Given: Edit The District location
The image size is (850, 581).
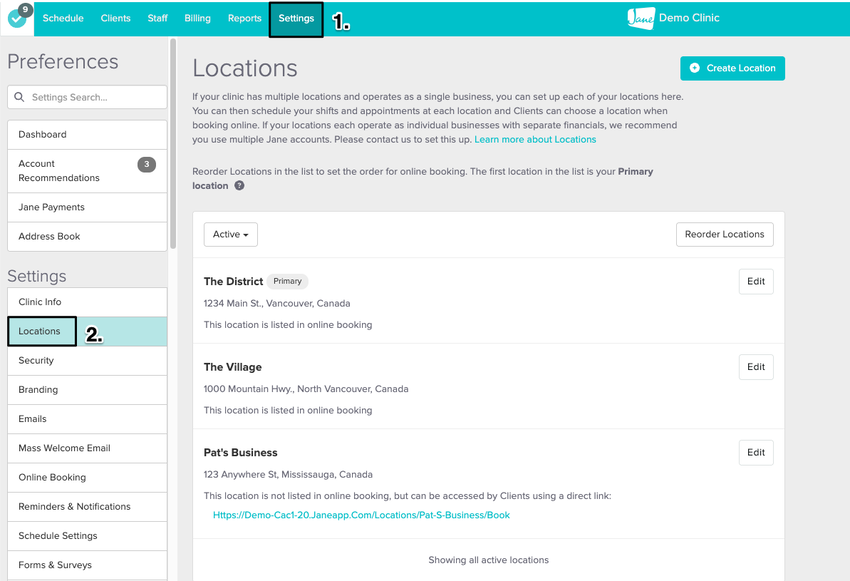Looking at the screenshot, I should pyautogui.click(x=755, y=281).
